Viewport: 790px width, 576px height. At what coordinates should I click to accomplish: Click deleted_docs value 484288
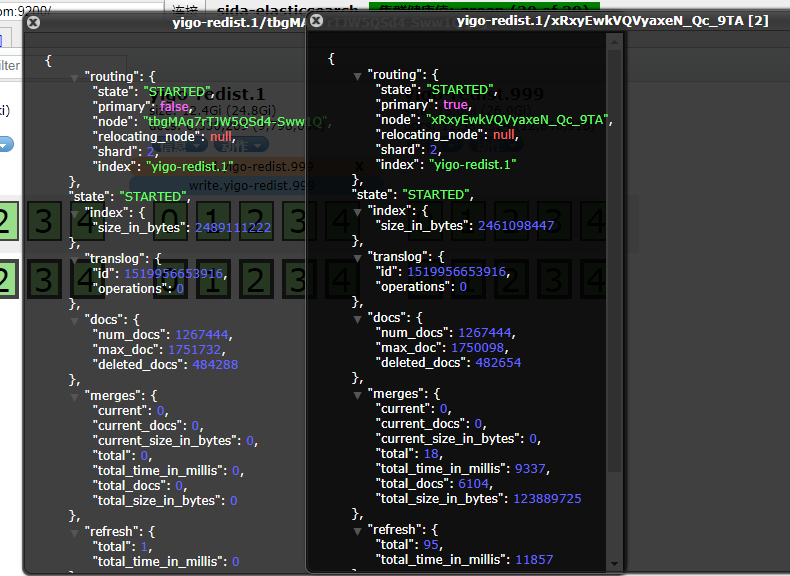point(215,365)
